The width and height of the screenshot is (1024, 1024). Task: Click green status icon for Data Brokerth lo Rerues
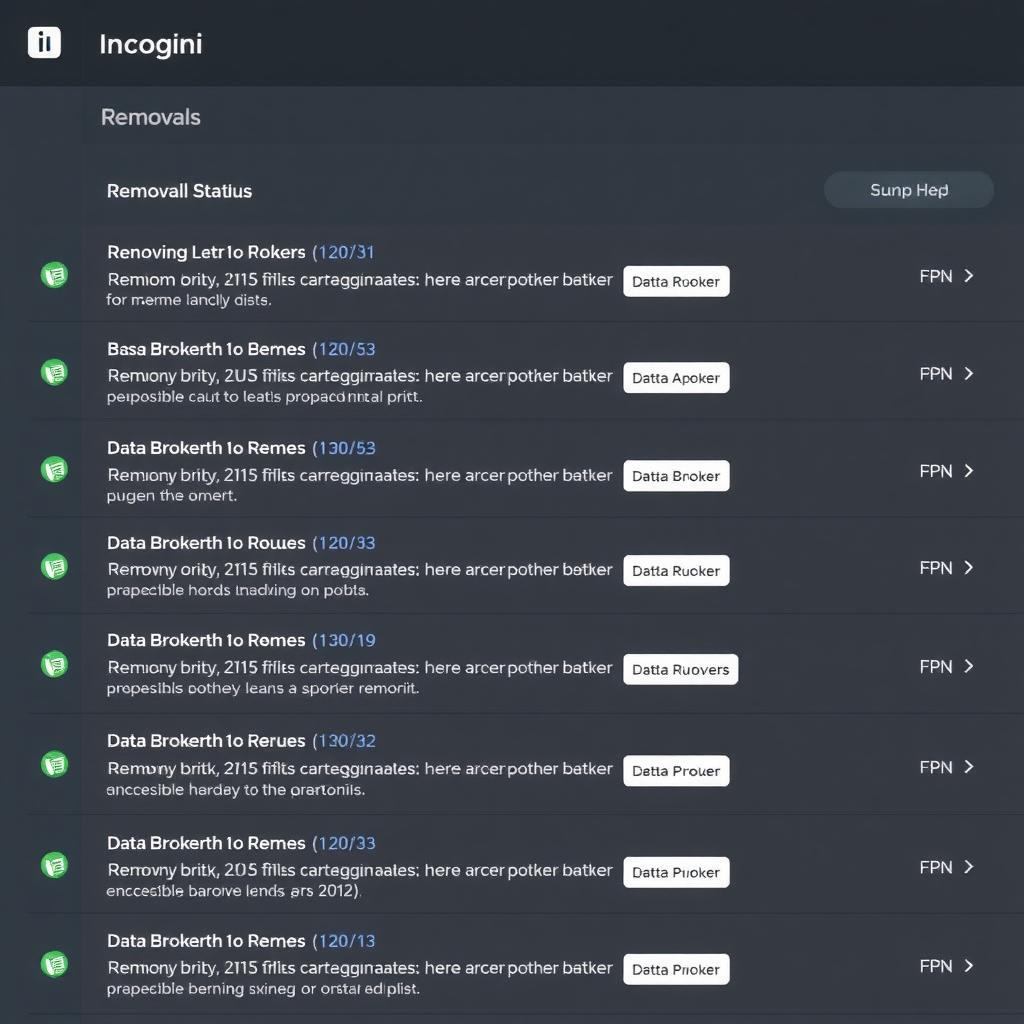click(54, 764)
